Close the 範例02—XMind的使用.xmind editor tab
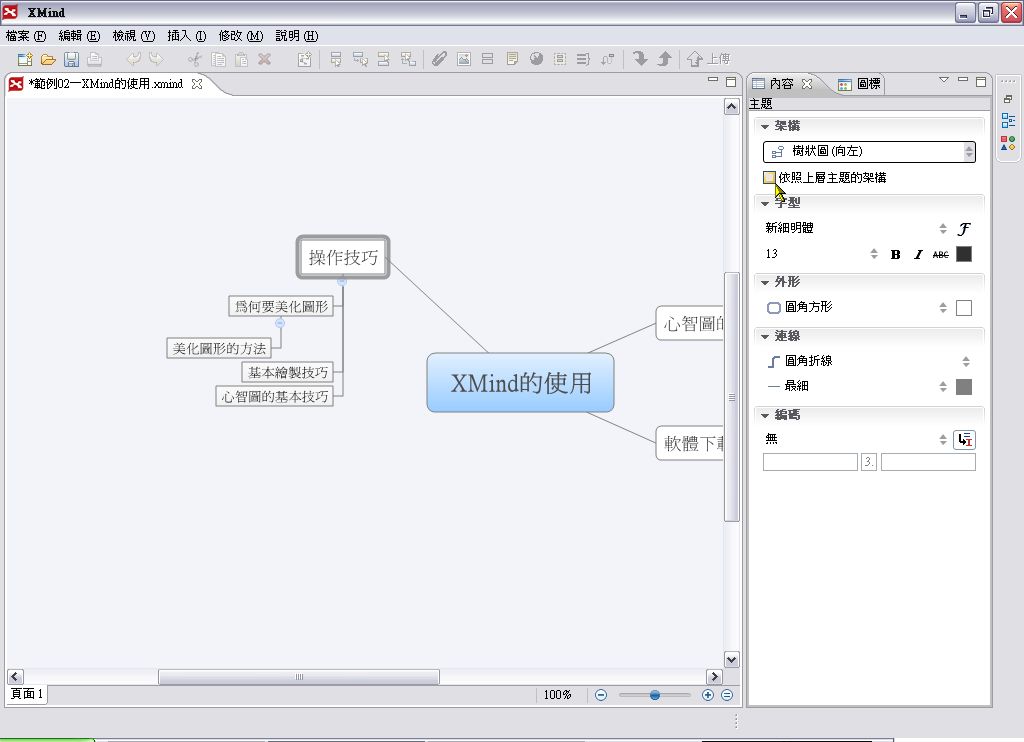Viewport: 1024px width, 742px height. [197, 84]
